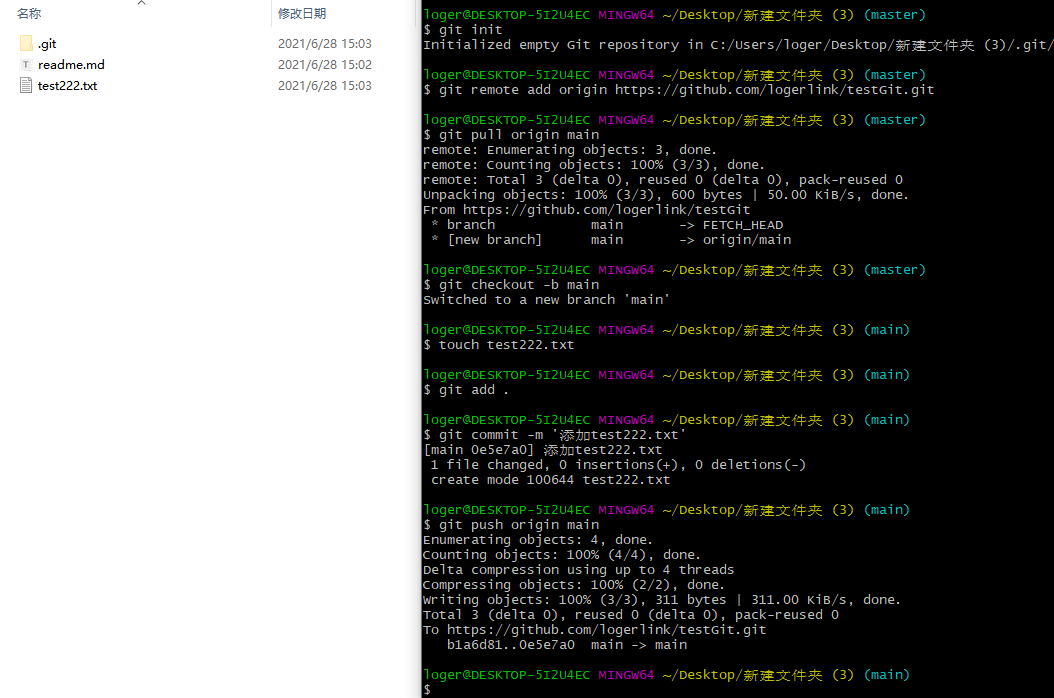Select the .git folder icon
The width and height of the screenshot is (1054, 698).
pos(26,44)
